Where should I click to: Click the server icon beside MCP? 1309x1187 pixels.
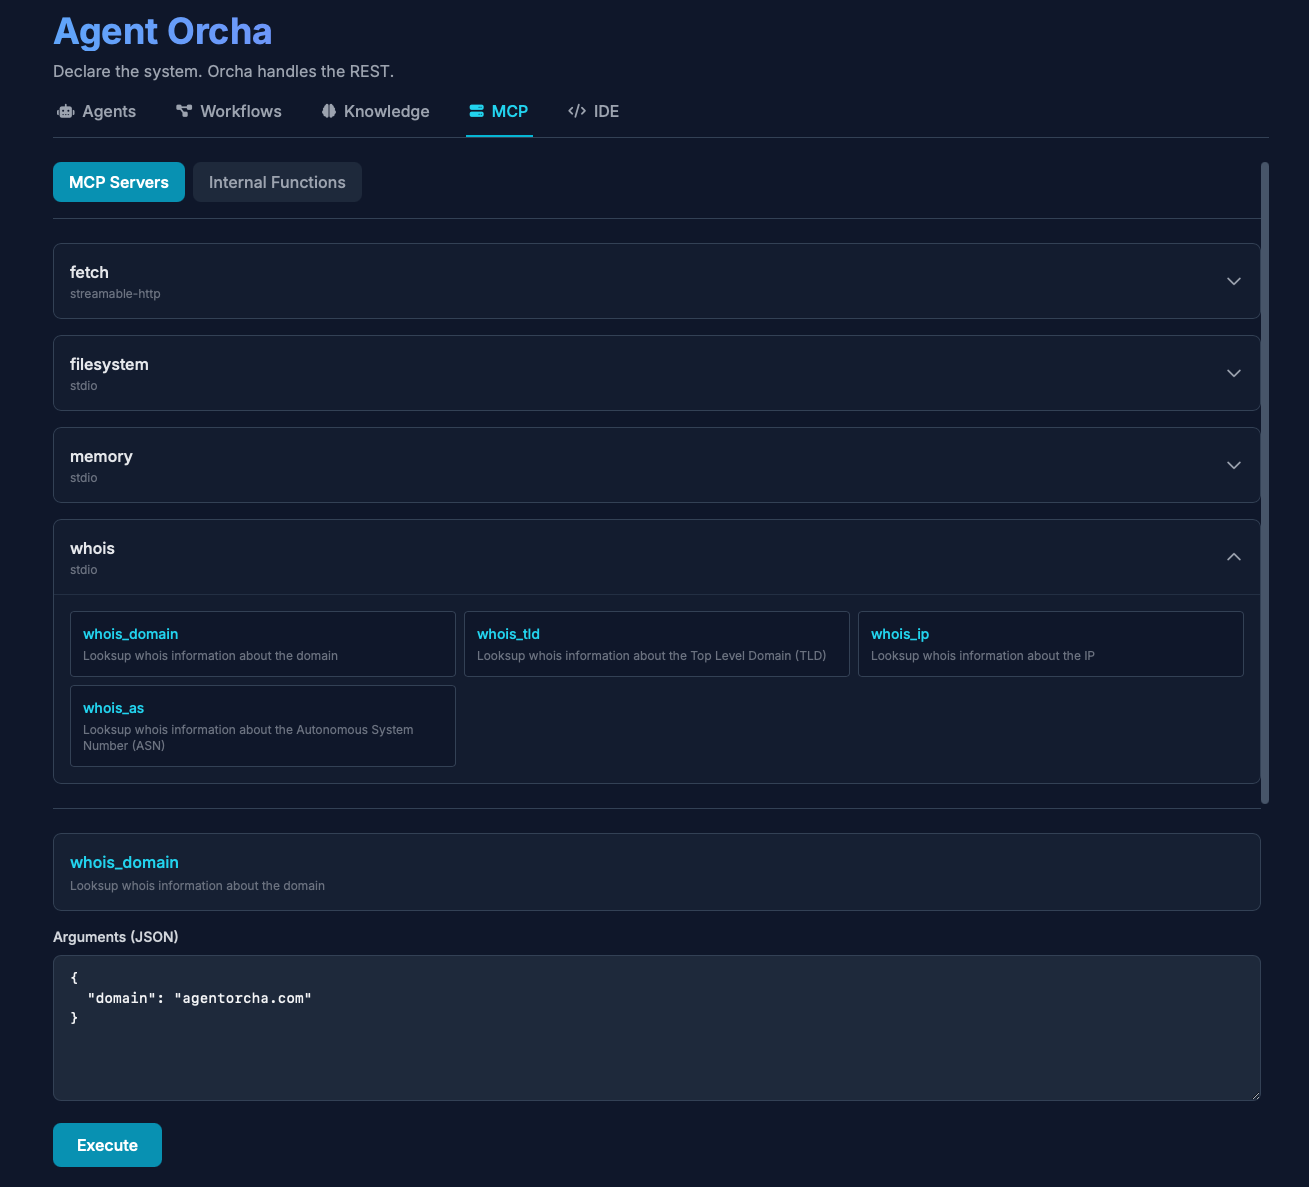[477, 111]
